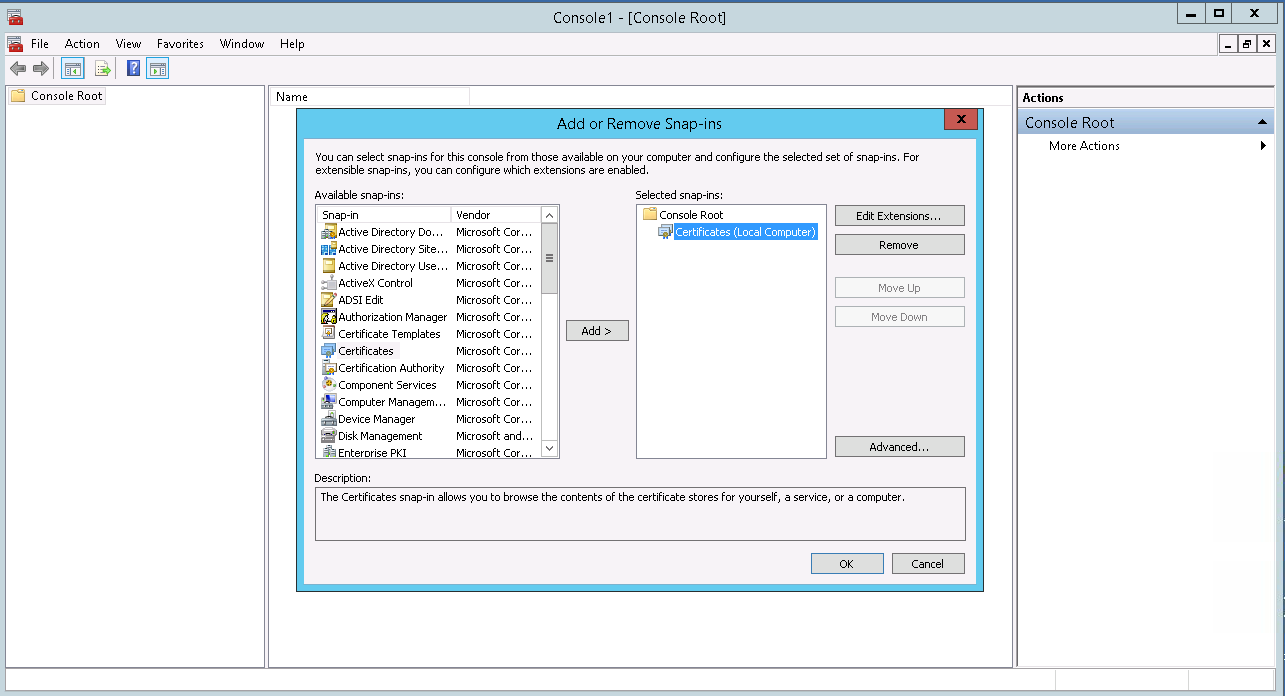Click the vendor cell in the ADSI Edit row
The width and height of the screenshot is (1285, 696).
click(x=494, y=300)
